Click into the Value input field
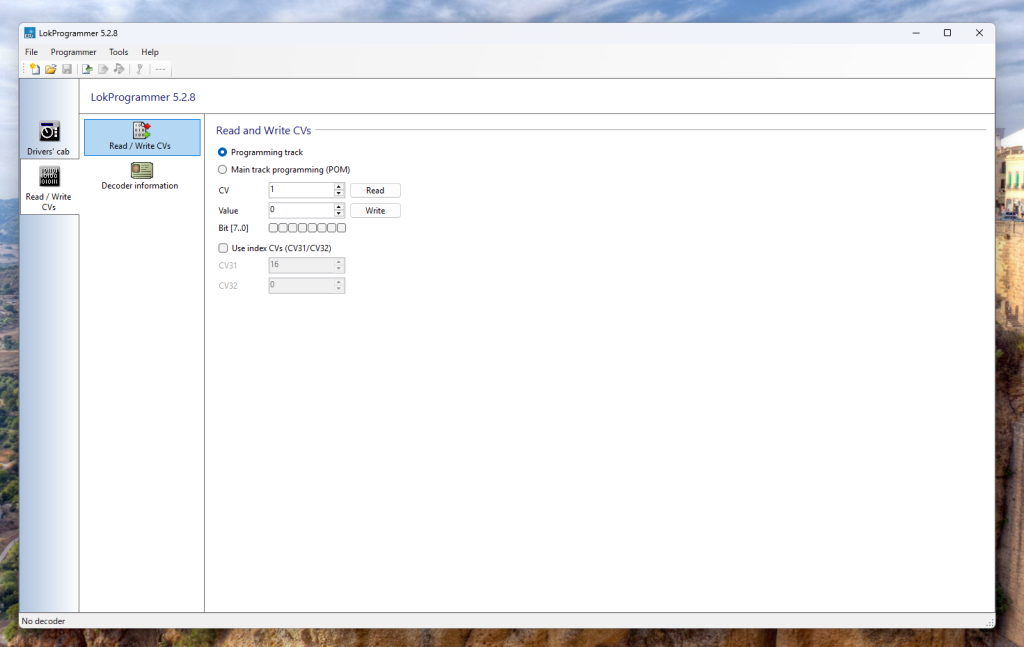 click(x=300, y=211)
